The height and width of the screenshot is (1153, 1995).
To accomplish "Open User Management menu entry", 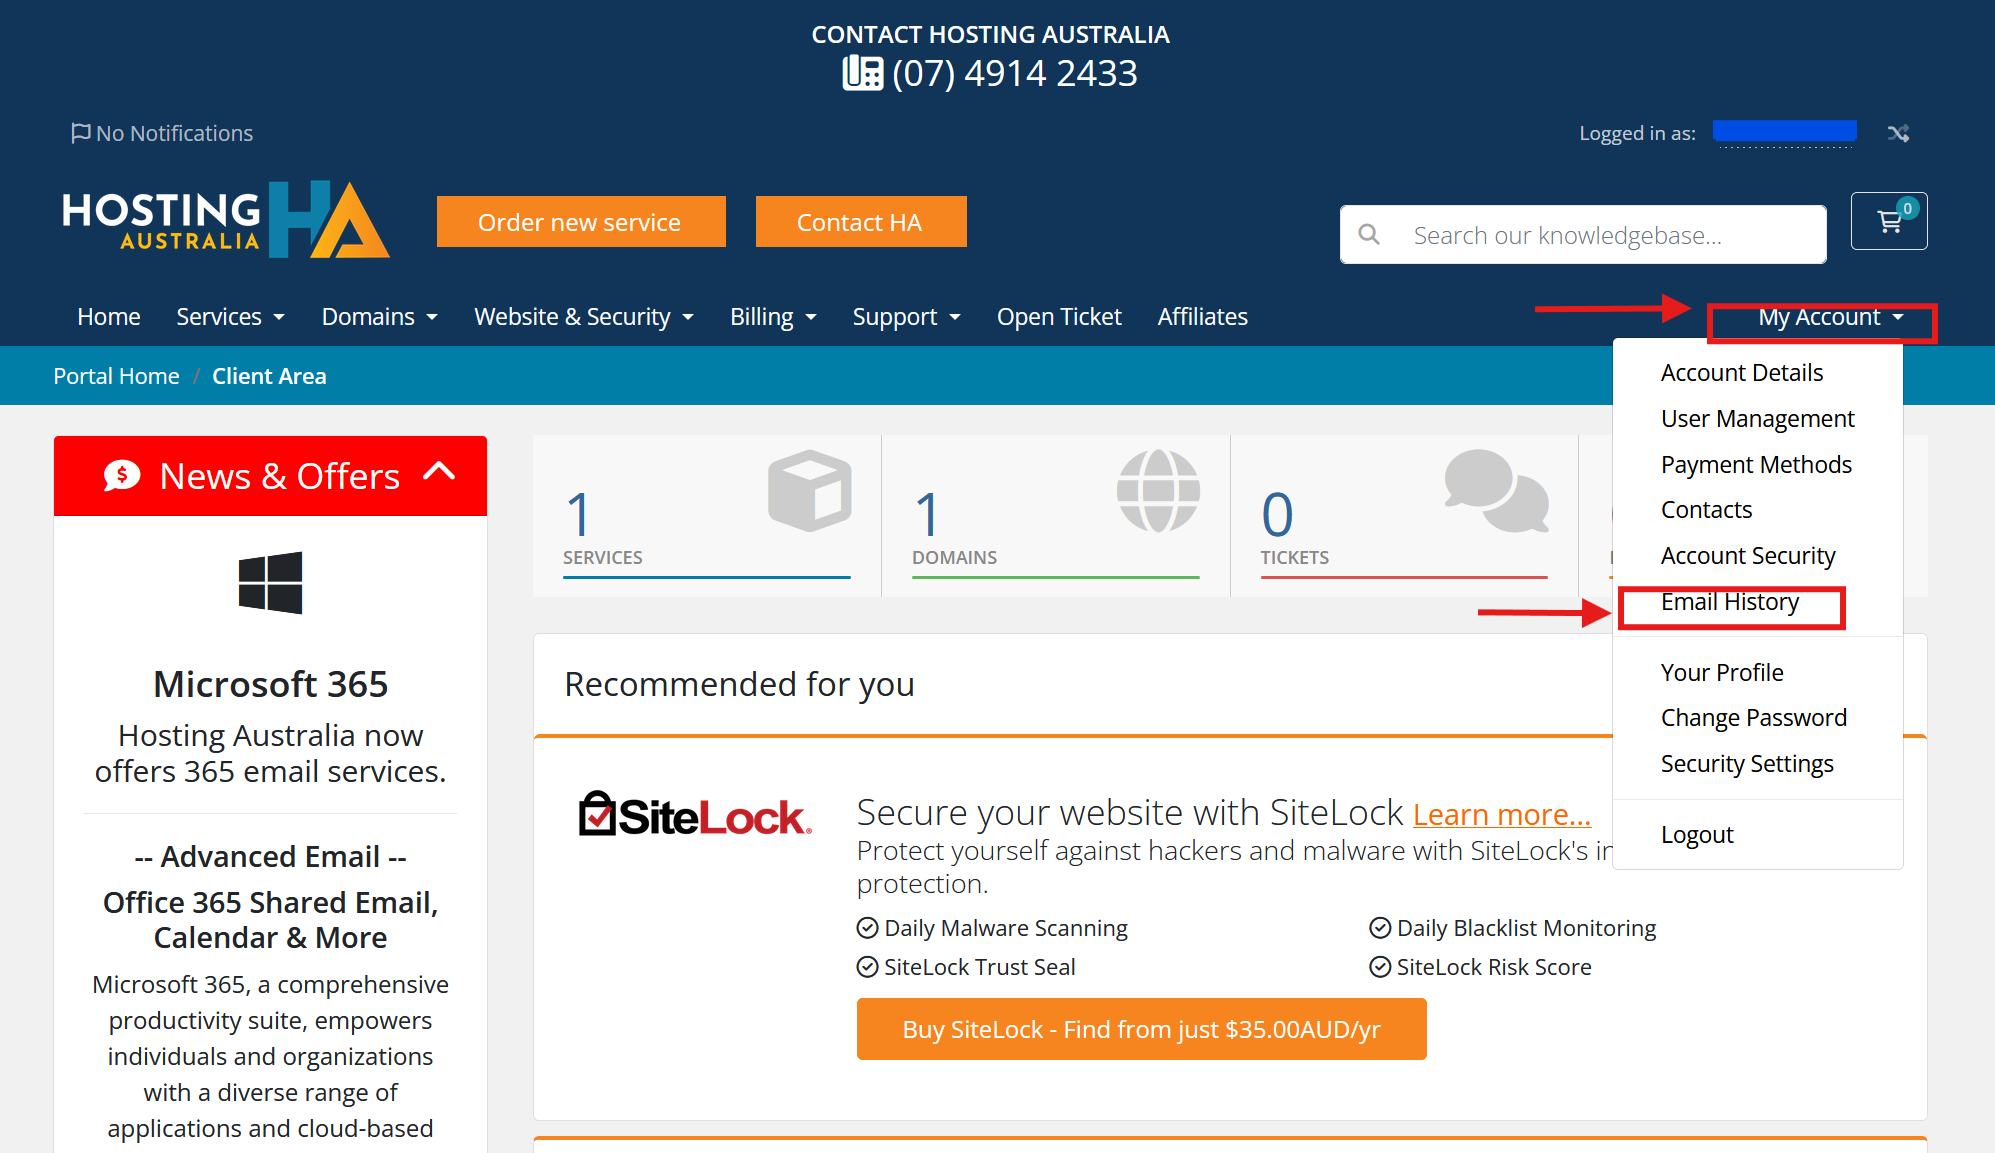I will click(1757, 419).
